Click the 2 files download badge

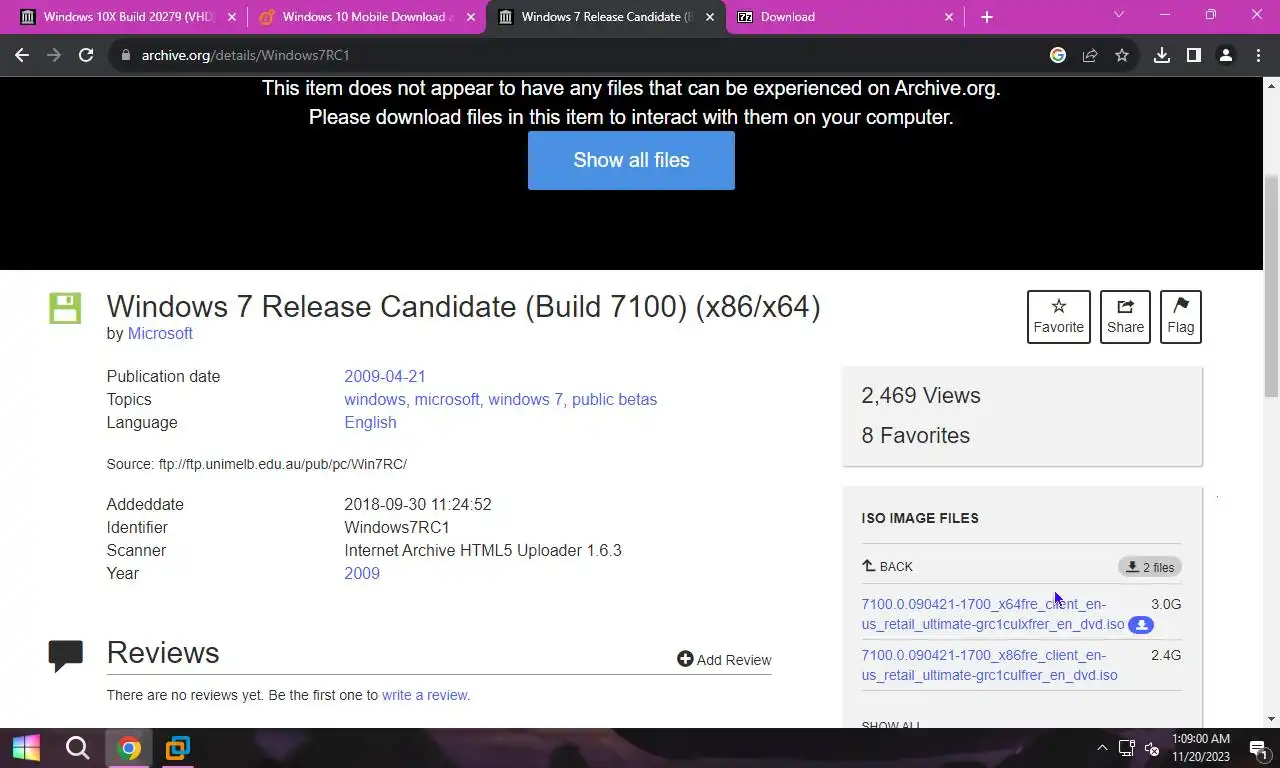coord(1150,567)
